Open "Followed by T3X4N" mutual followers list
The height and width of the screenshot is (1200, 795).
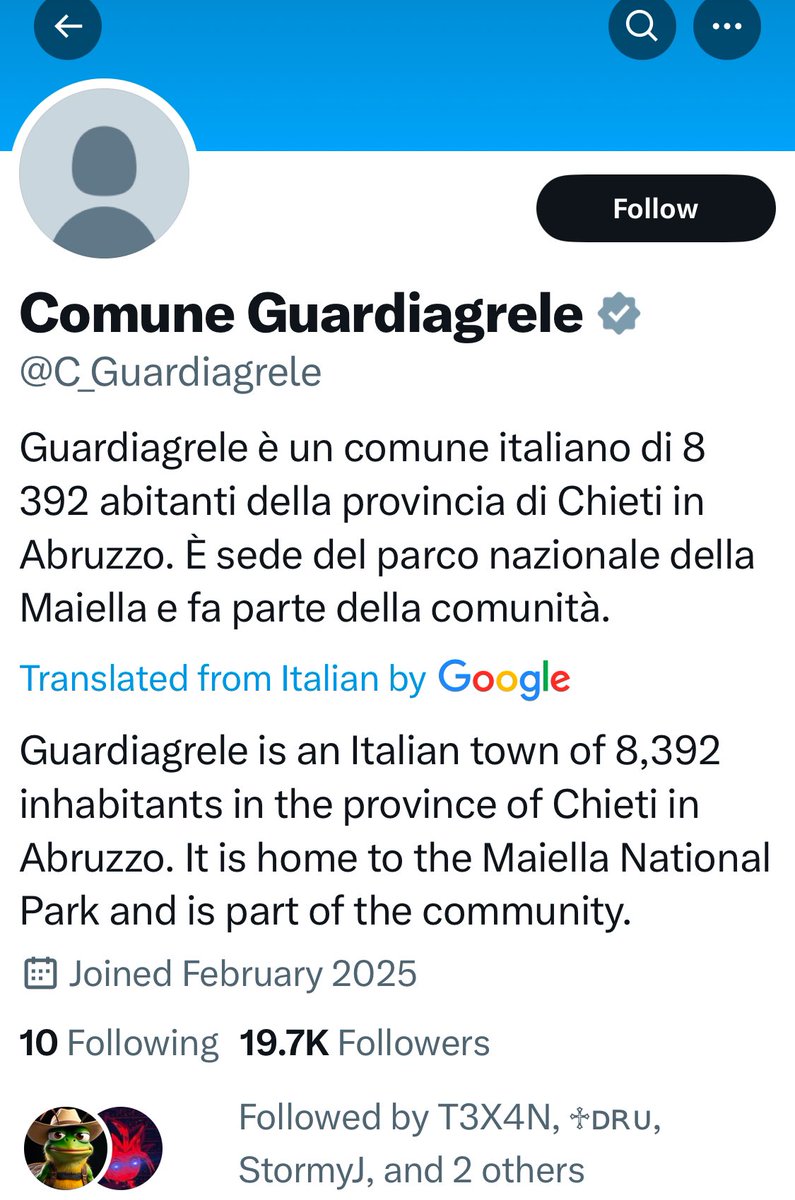click(449, 1143)
